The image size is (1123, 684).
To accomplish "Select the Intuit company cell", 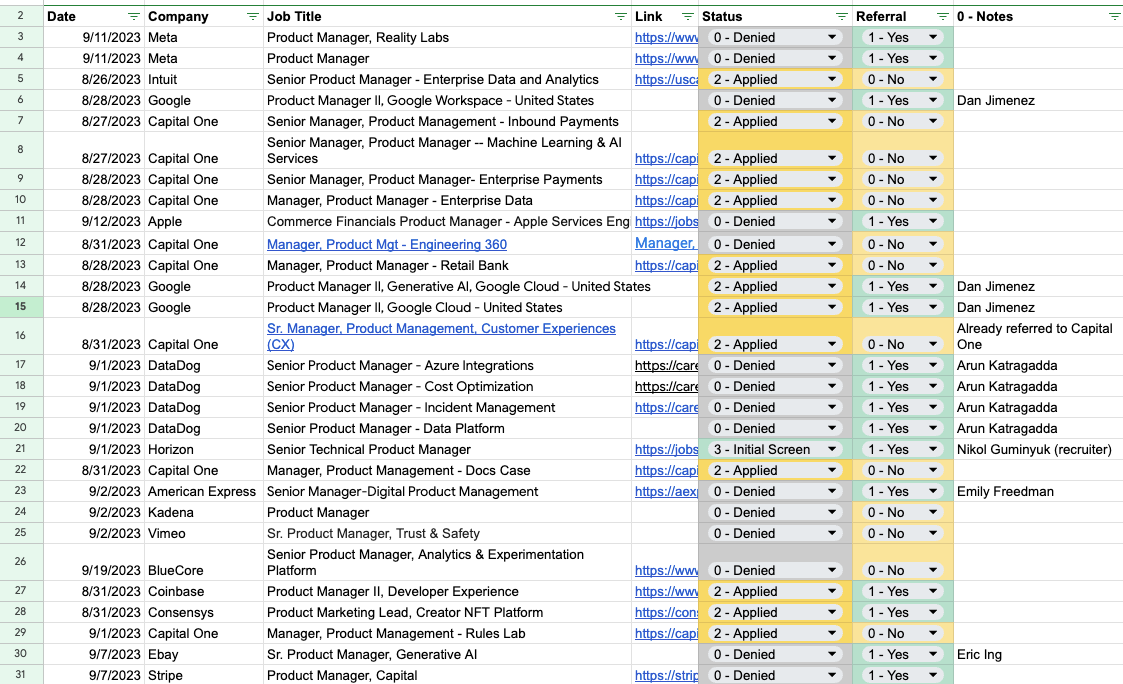I will (x=203, y=80).
